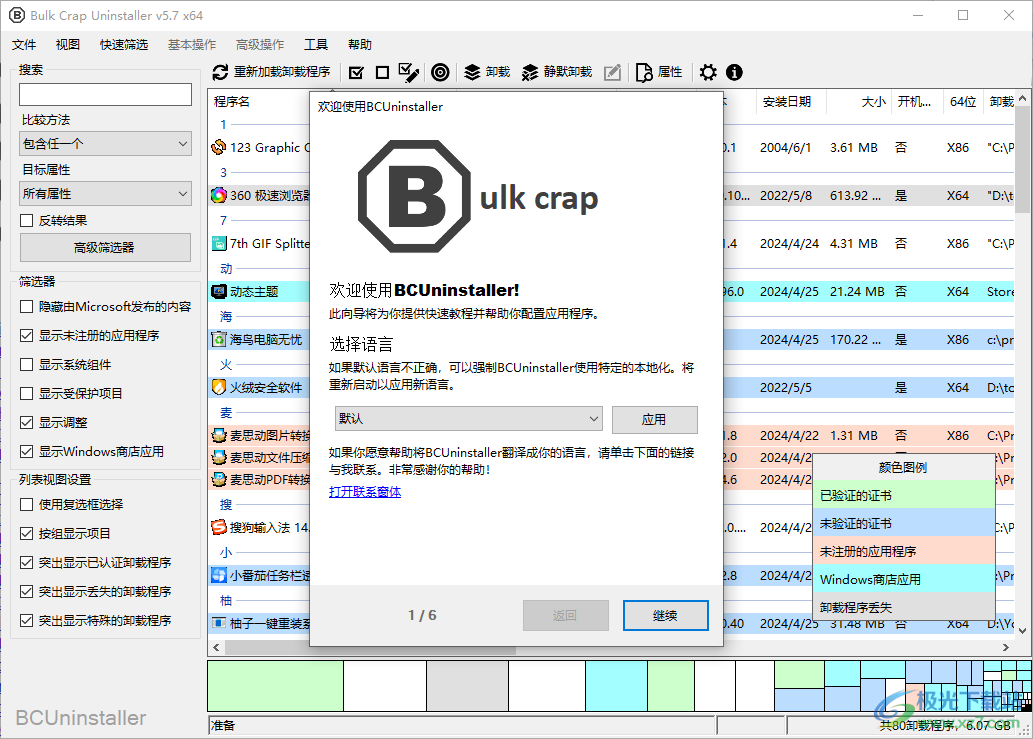Open the language dropdown showing 默认
Image resolution: width=1033 pixels, height=739 pixels.
click(x=467, y=418)
